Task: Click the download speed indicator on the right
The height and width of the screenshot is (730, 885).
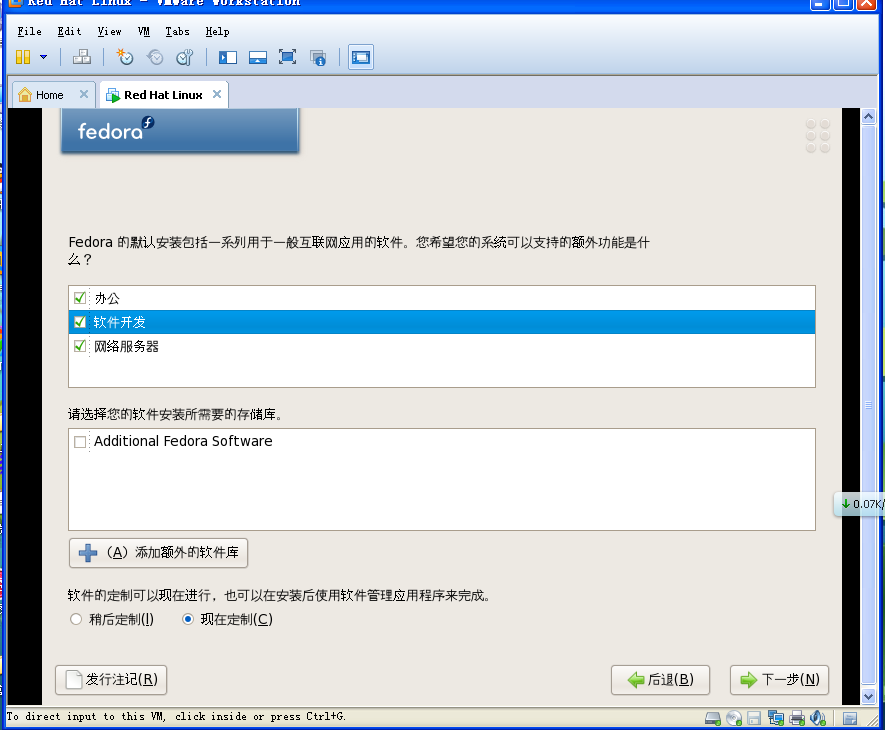Action: click(x=860, y=504)
